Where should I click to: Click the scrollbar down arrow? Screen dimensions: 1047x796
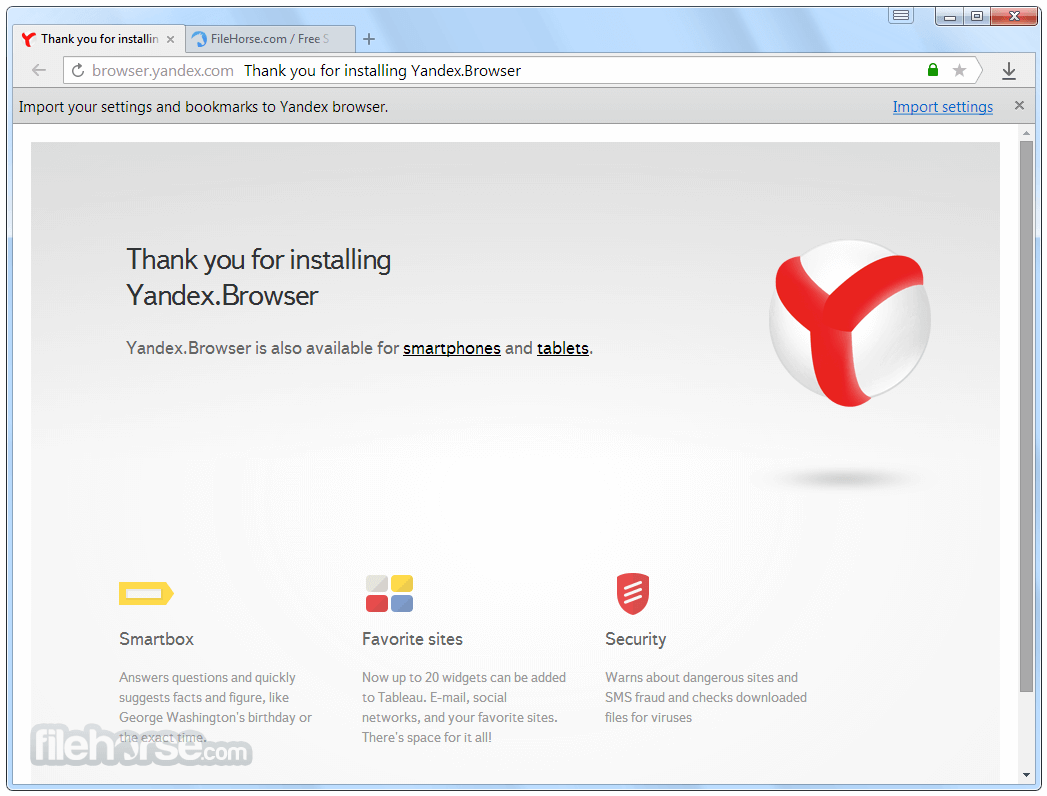1026,775
